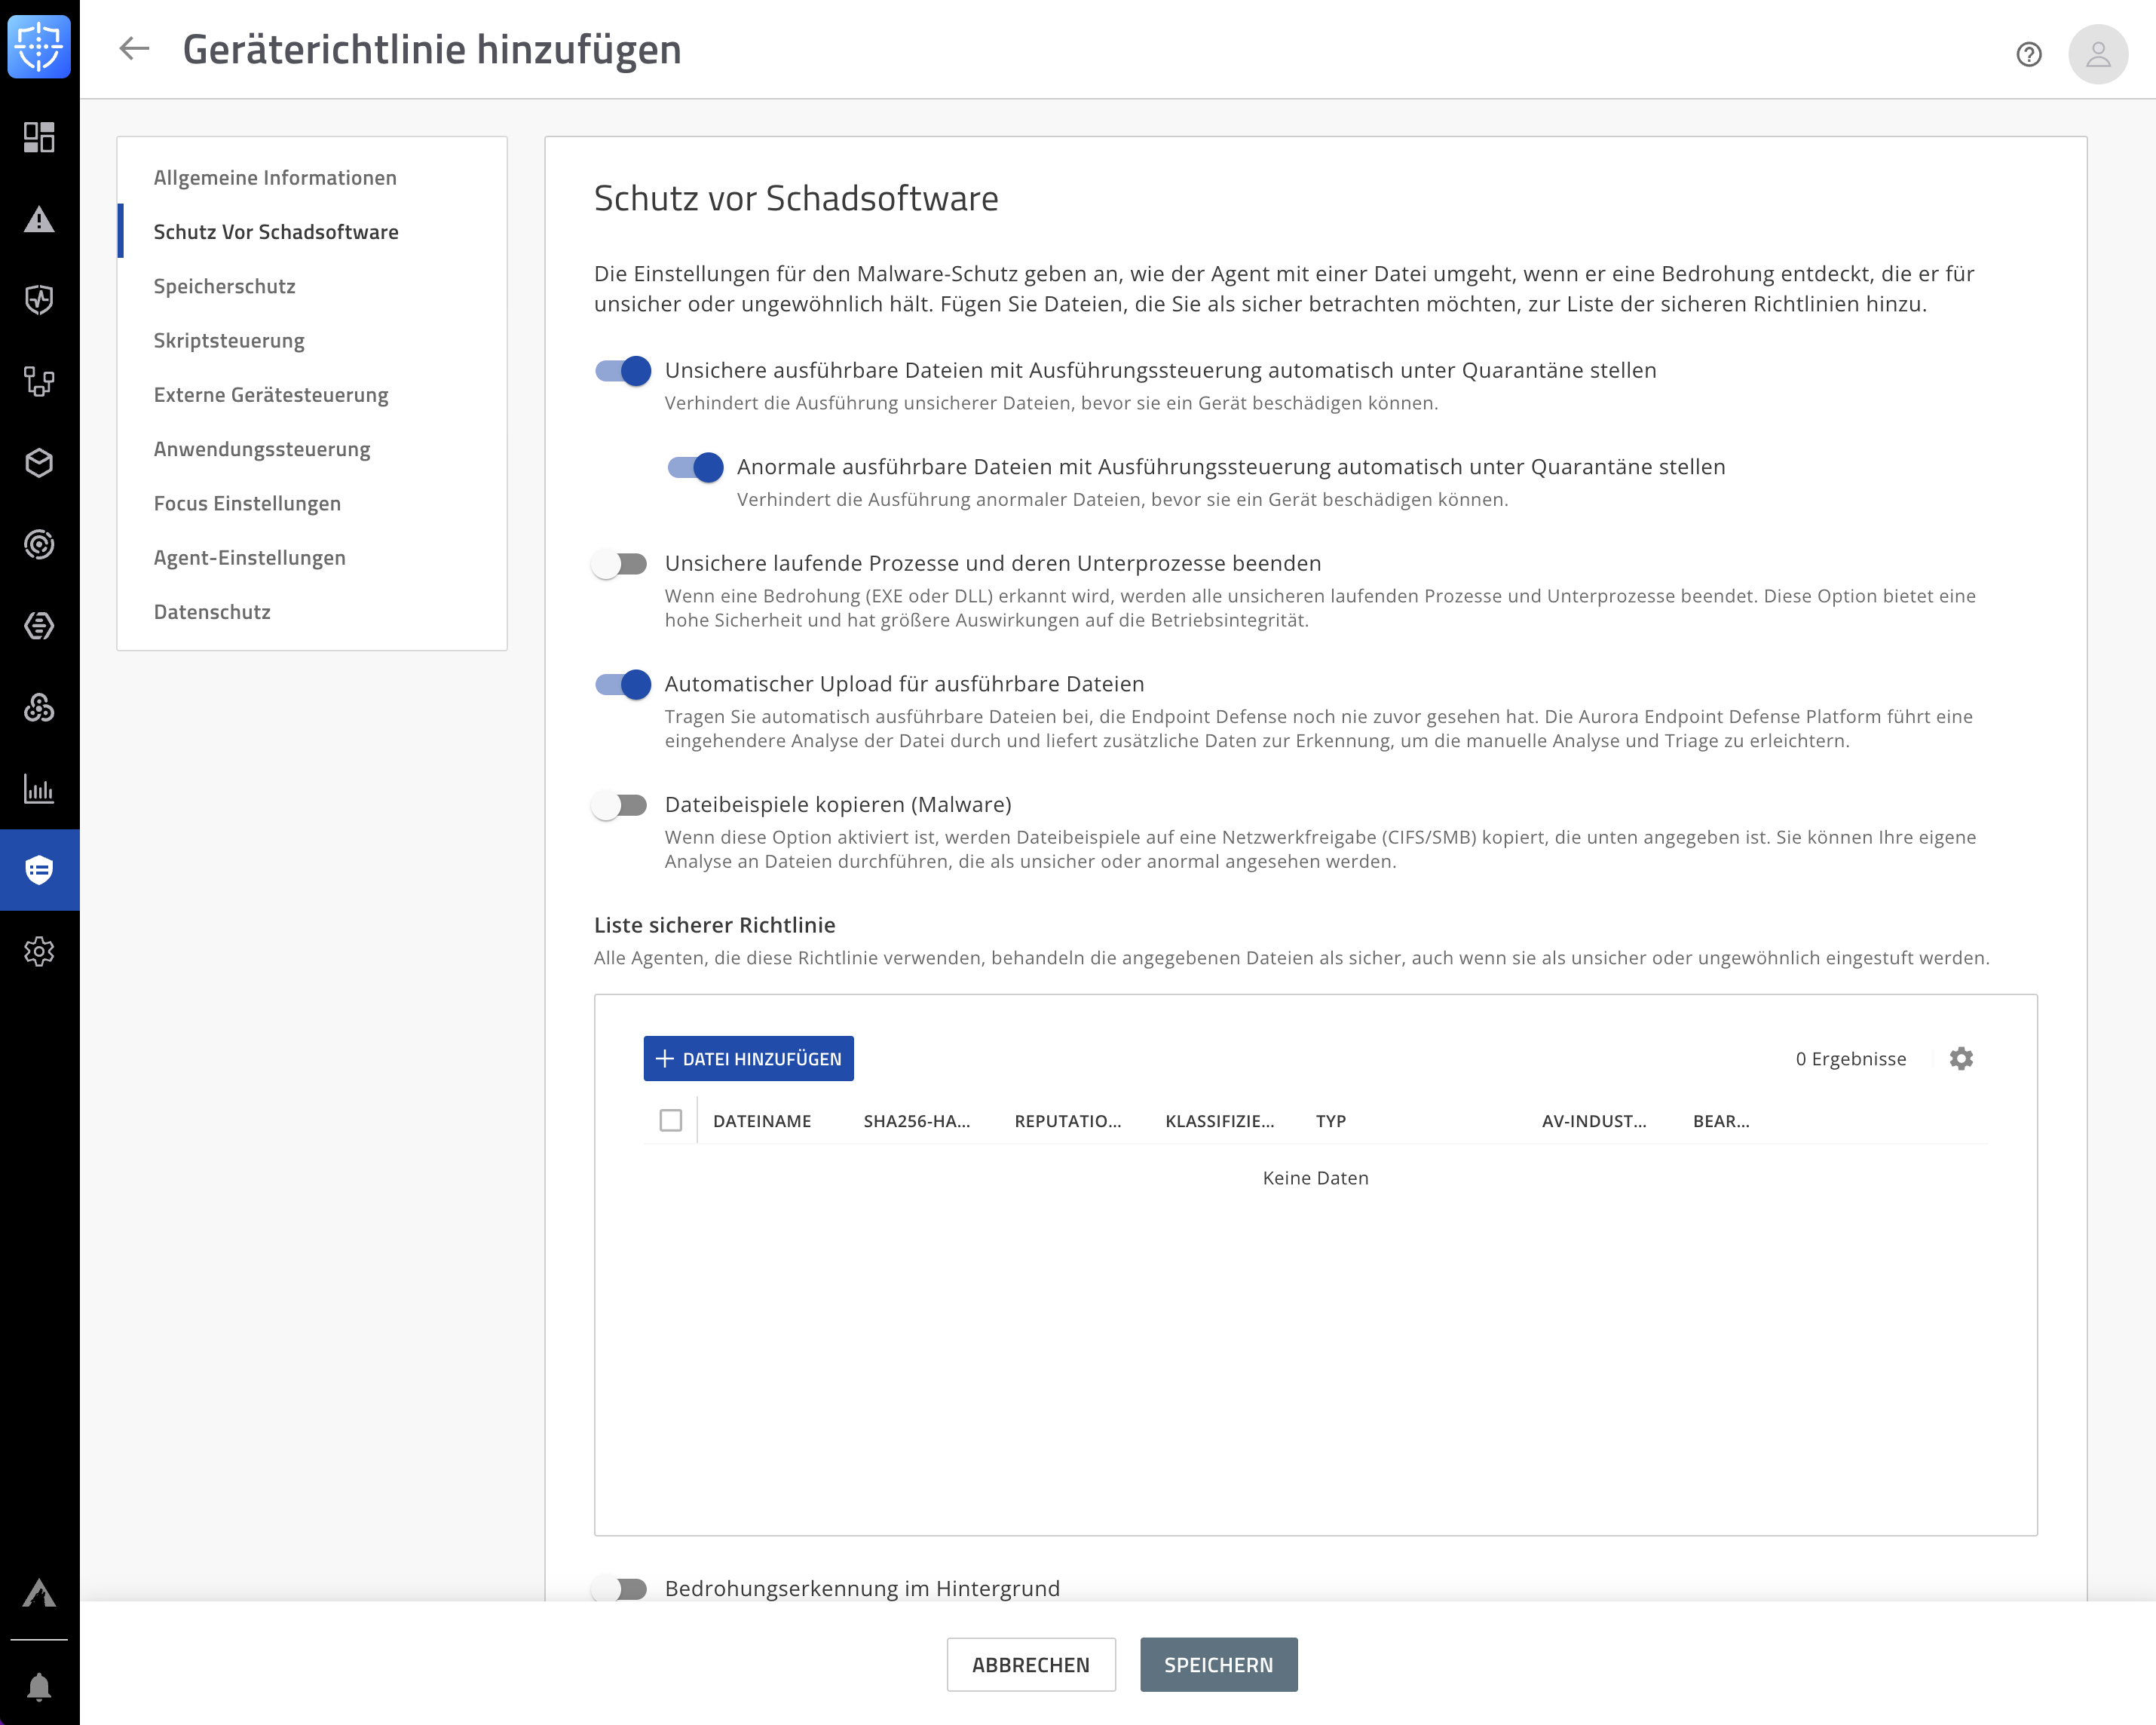Toggle Dateibeispiele kopieren (Malware) on
Viewport: 2156px width, 1725px height.
[620, 805]
